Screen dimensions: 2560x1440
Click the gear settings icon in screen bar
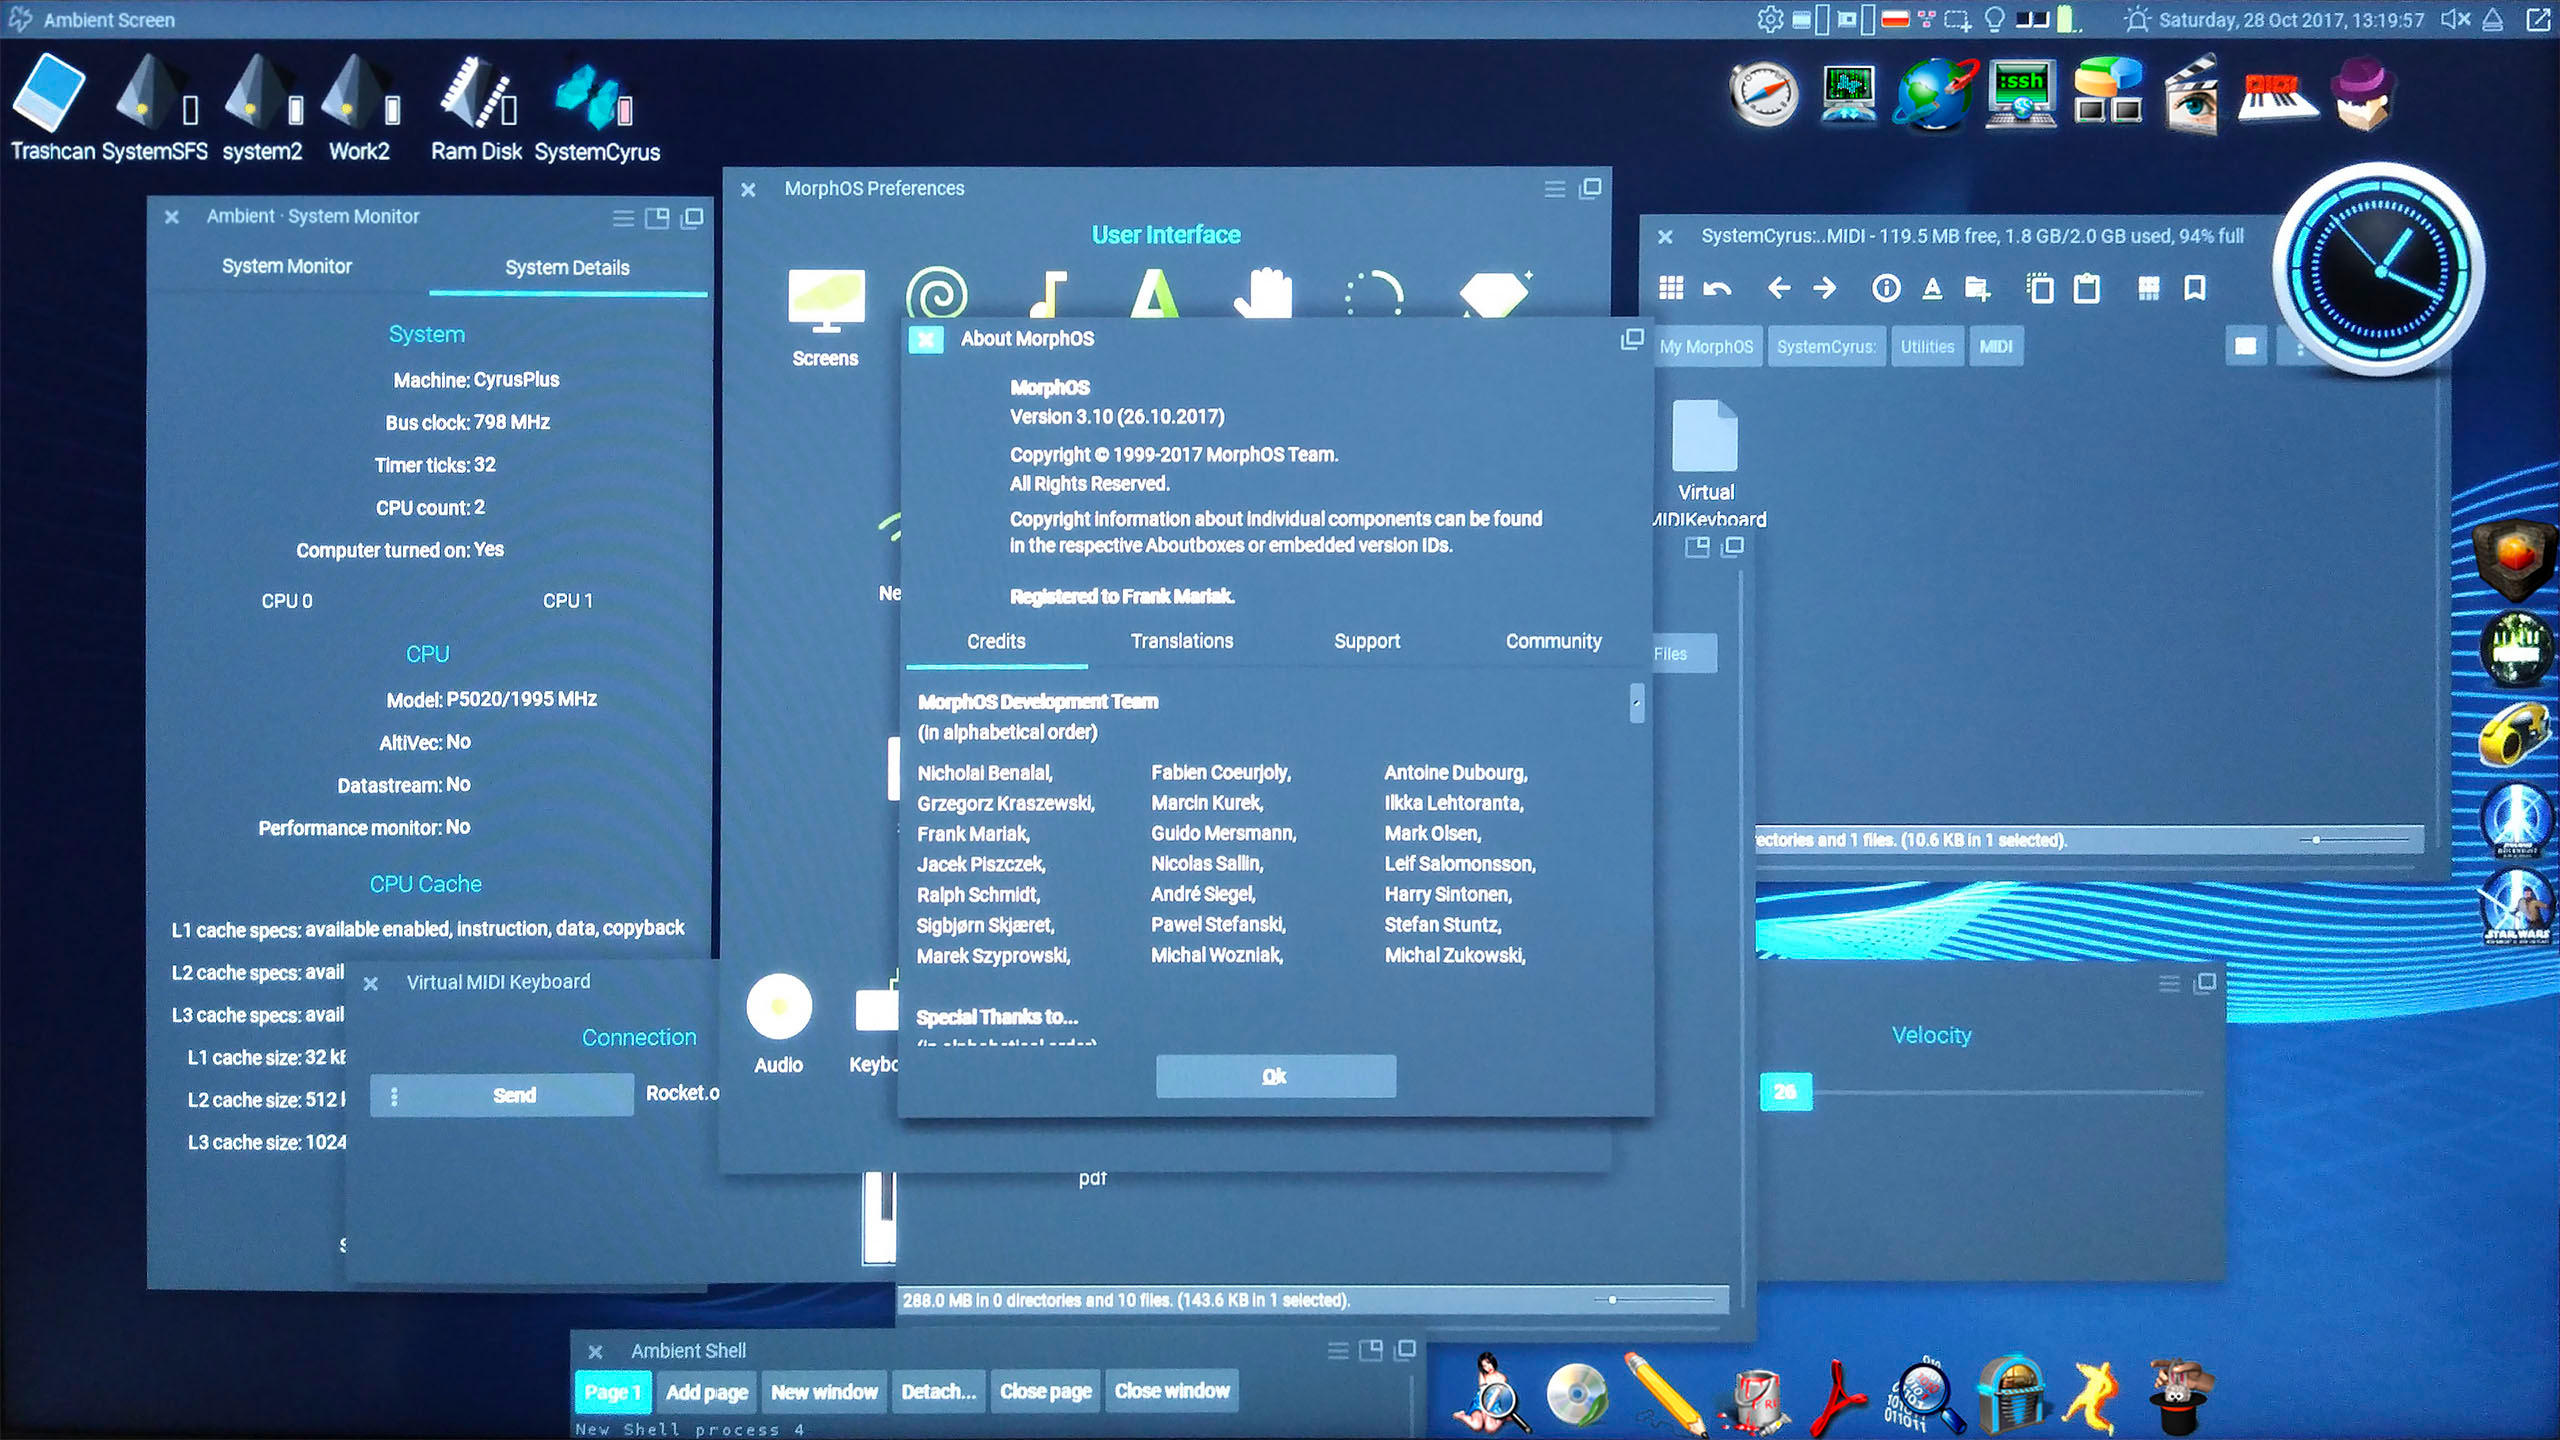[1770, 19]
